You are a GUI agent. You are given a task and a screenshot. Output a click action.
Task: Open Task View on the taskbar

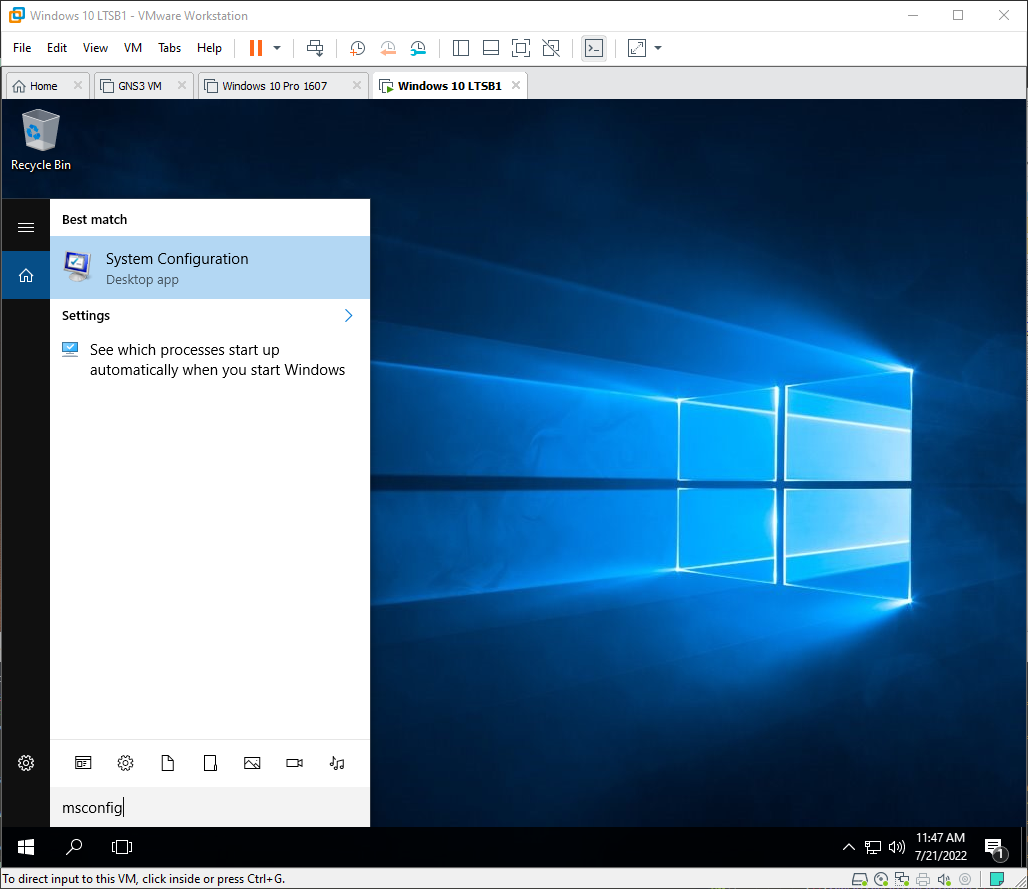tap(122, 847)
